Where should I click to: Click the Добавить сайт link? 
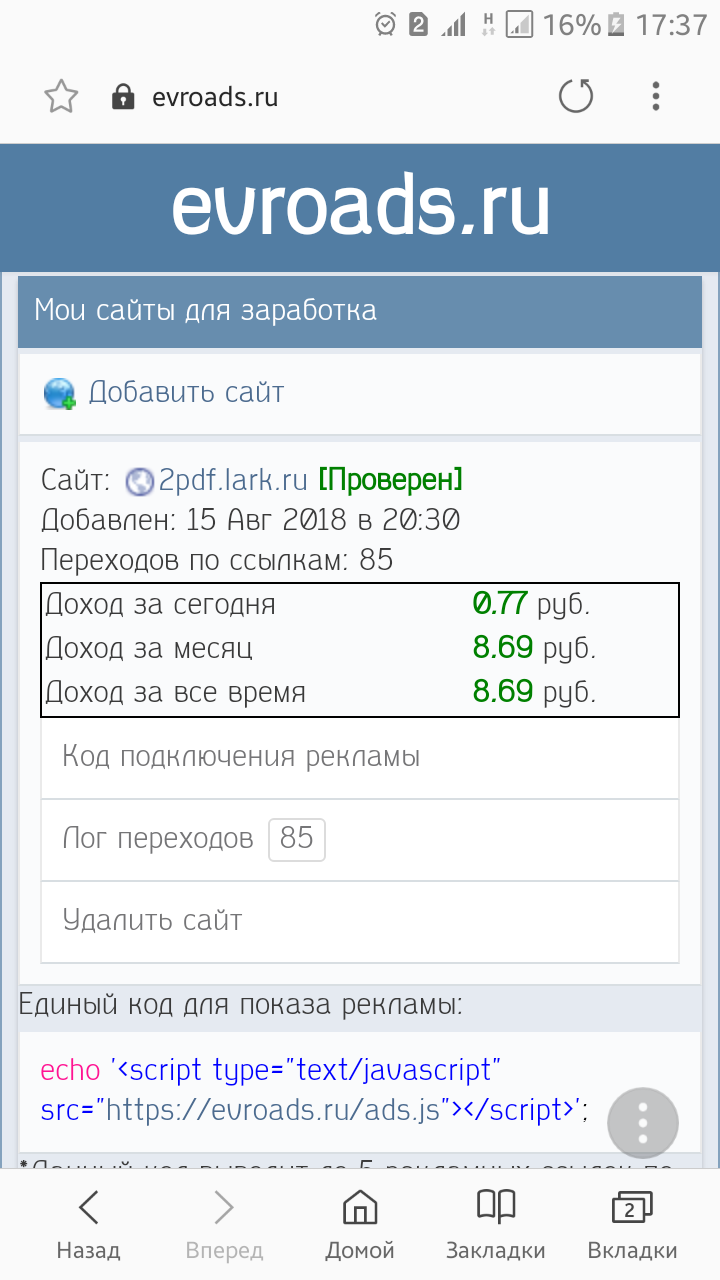tap(186, 392)
